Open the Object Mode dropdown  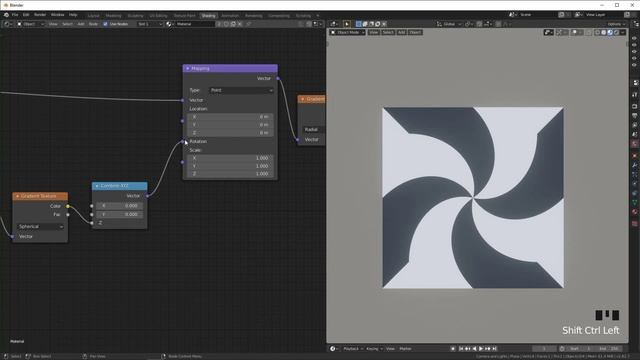(347, 32)
